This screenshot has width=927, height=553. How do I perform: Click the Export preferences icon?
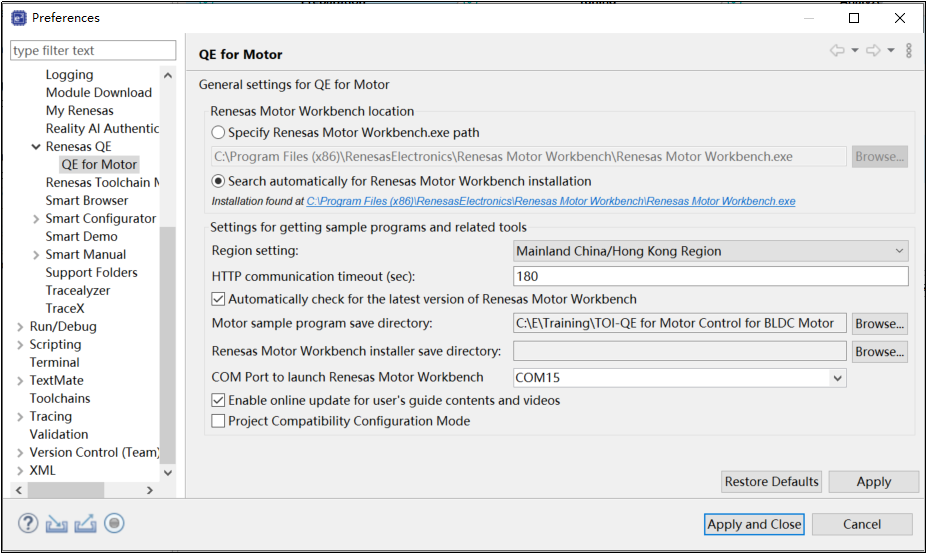pos(85,523)
